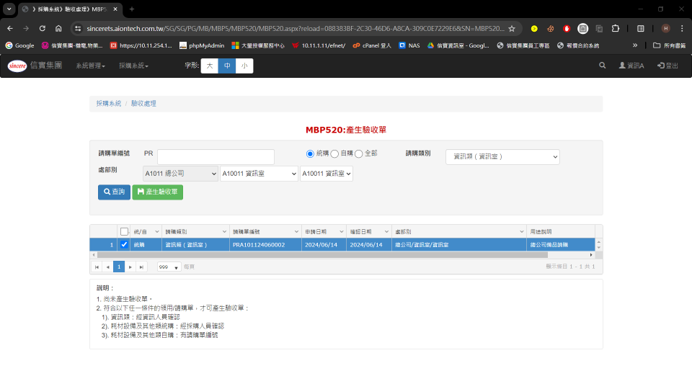This screenshot has width=692, height=371.
Task: Open the browser side panel icon
Action: (640, 29)
